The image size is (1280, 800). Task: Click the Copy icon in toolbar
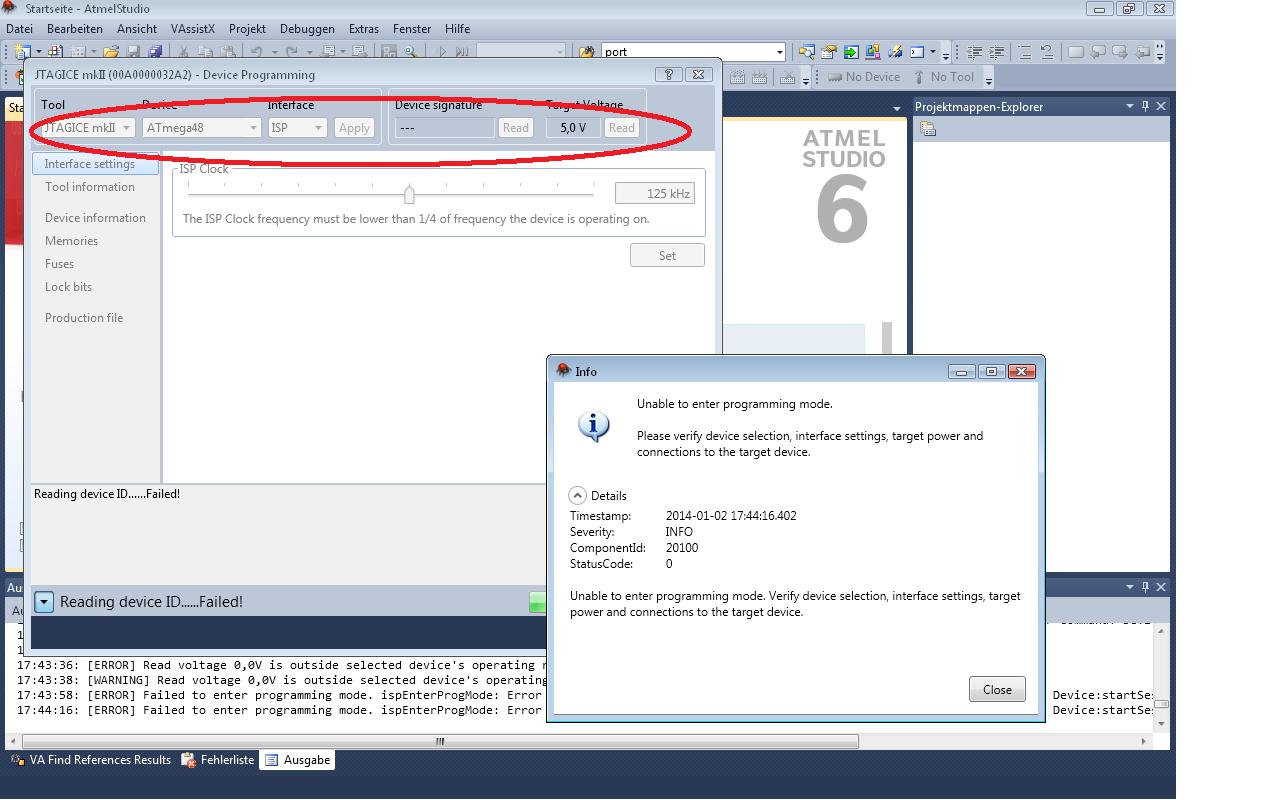pyautogui.click(x=205, y=52)
